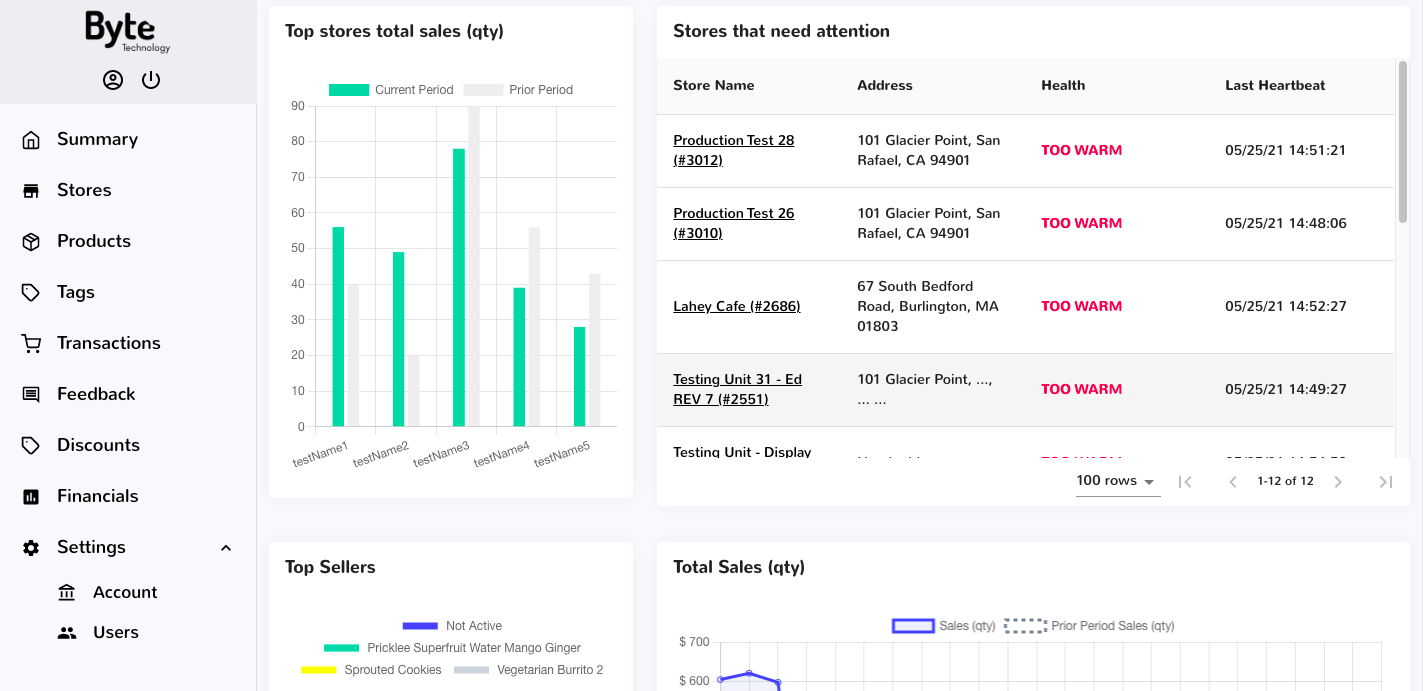Open Transactions in the sidebar

(109, 344)
